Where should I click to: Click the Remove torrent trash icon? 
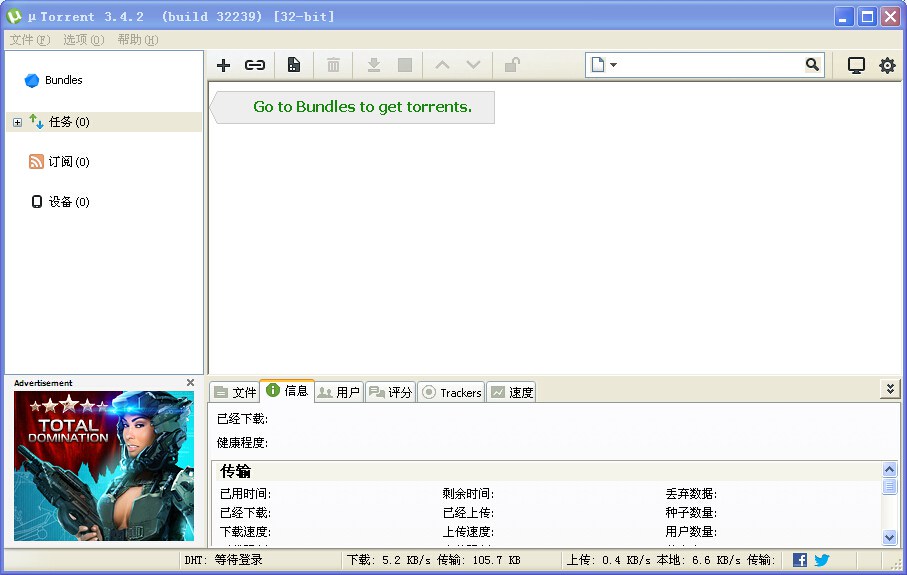pos(333,65)
